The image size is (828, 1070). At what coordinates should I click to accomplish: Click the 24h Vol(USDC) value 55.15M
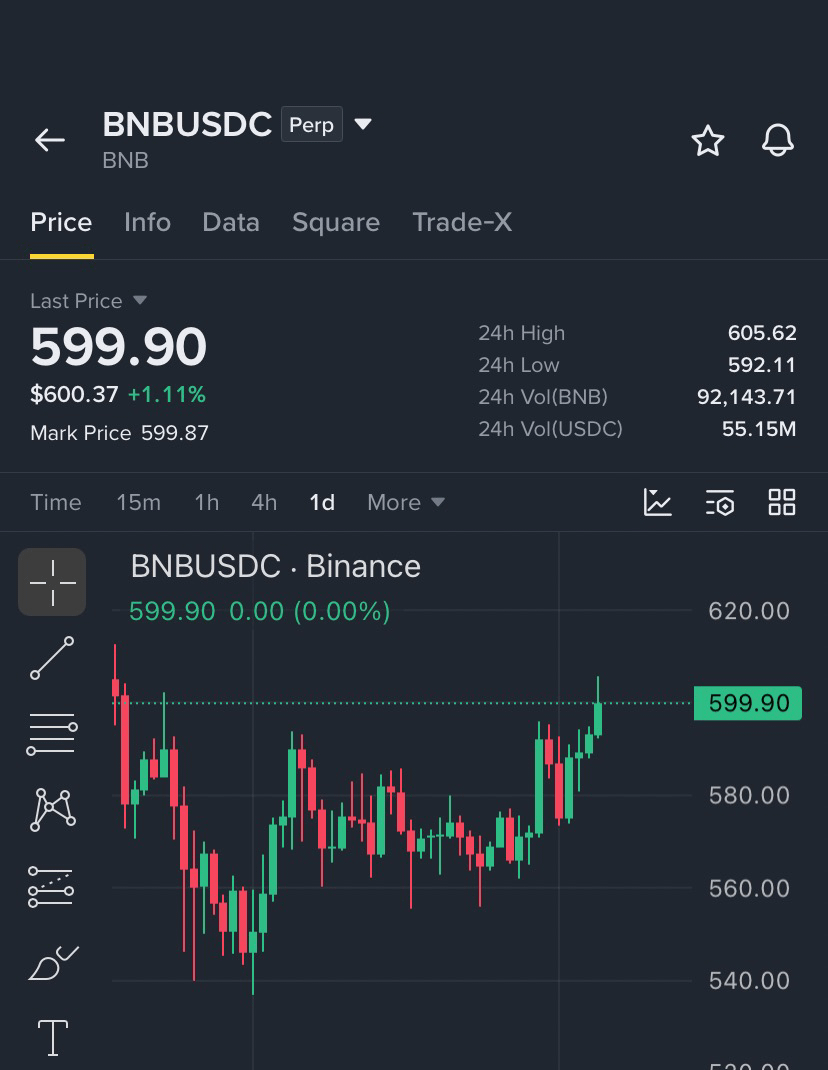tap(759, 429)
